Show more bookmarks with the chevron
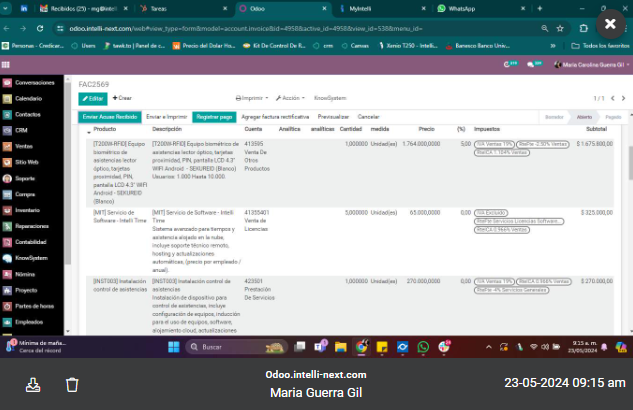Image resolution: width=633 pixels, height=410 pixels. (x=553, y=46)
